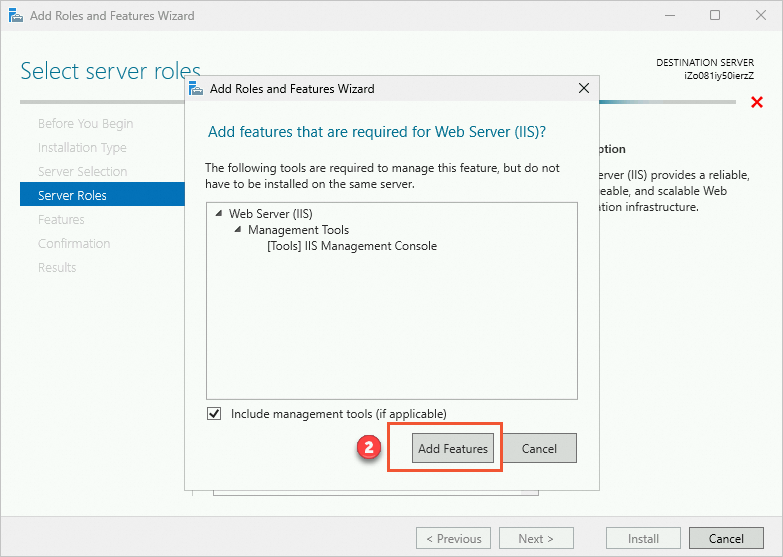Click the inner dialog wizard icon
The width and height of the screenshot is (783, 557).
coord(196,88)
